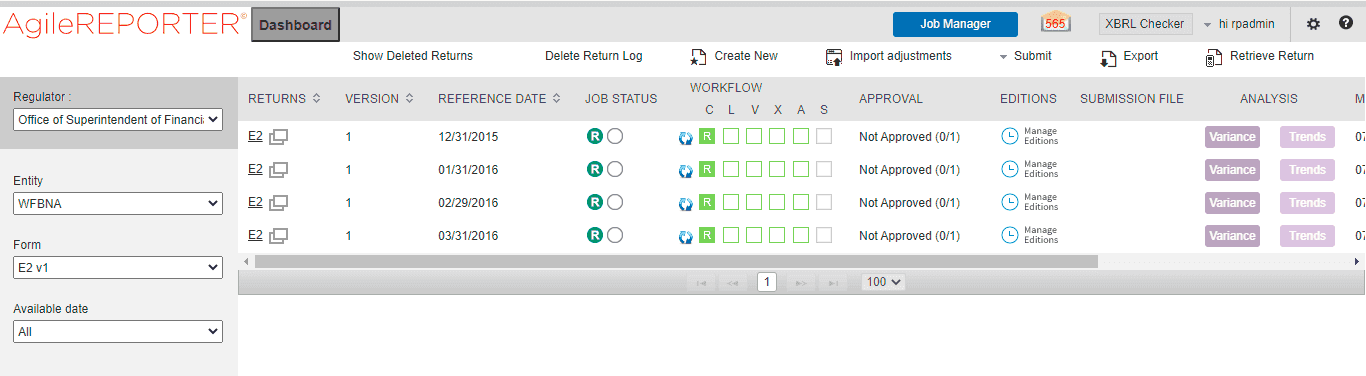Toggle workflow L box for 12/31/2015 row
The height and width of the screenshot is (376, 1366).
coord(731,137)
